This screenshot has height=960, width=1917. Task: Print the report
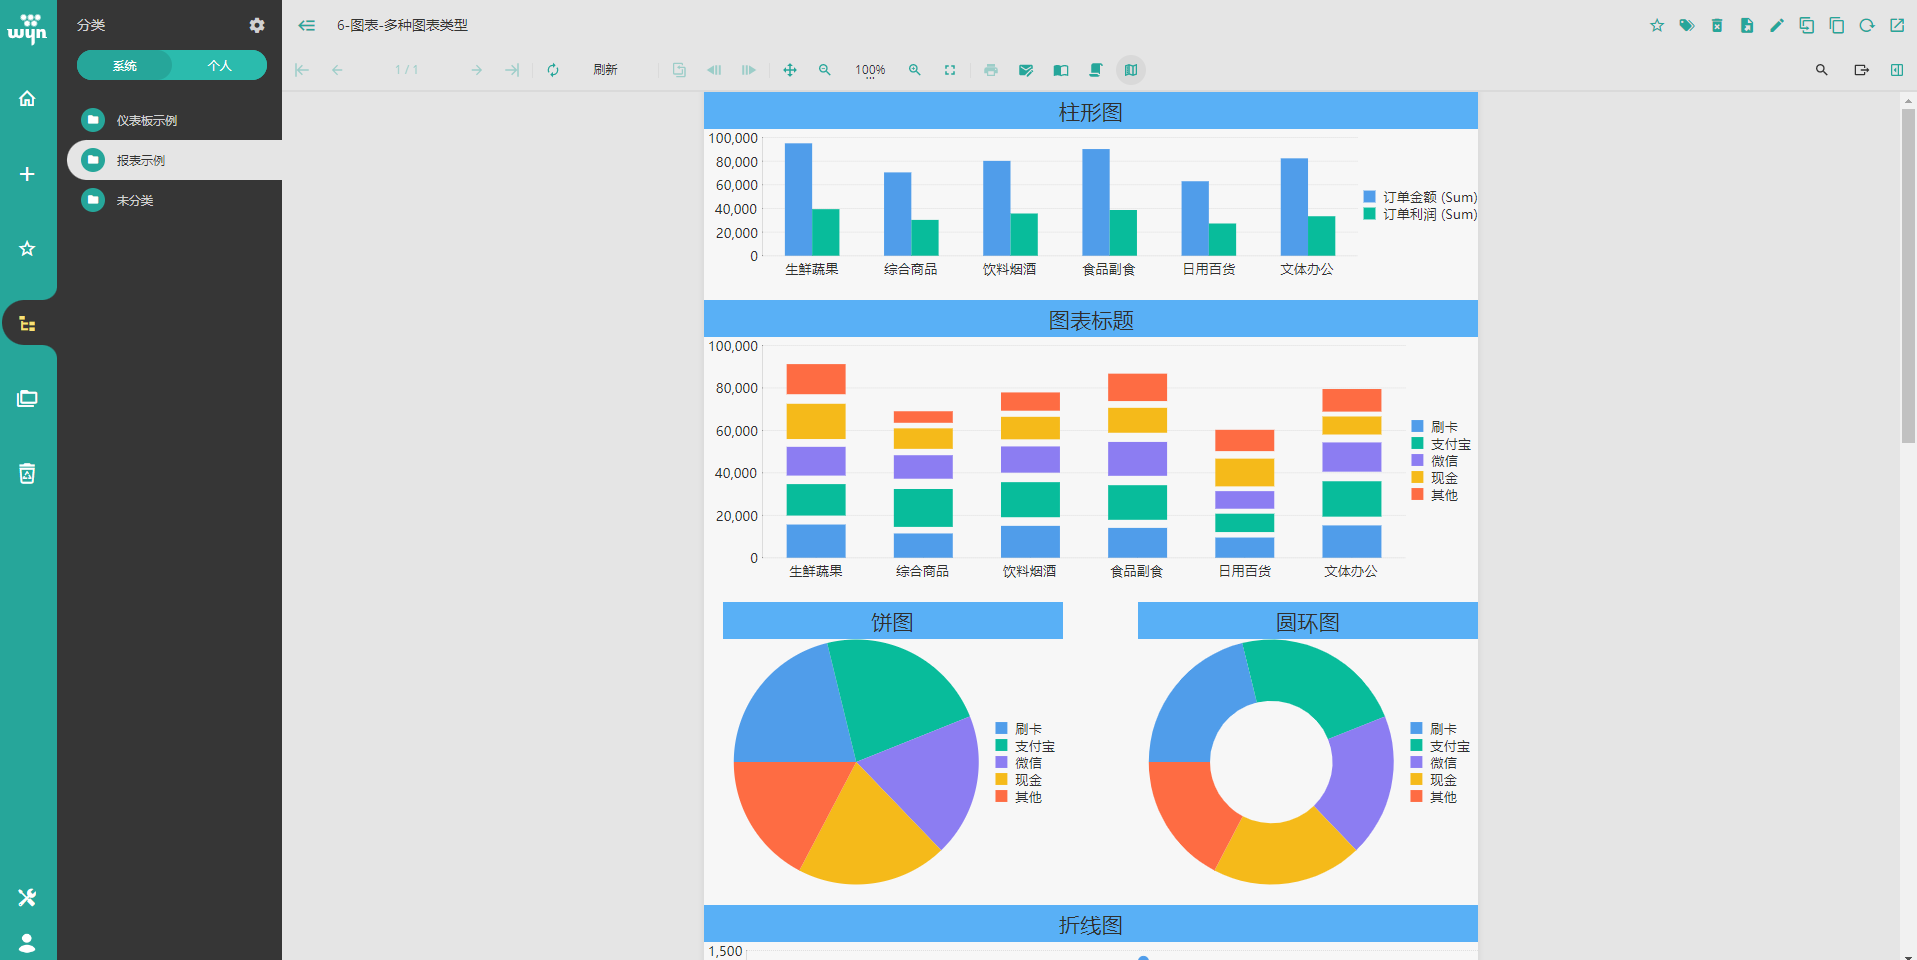pyautogui.click(x=991, y=70)
